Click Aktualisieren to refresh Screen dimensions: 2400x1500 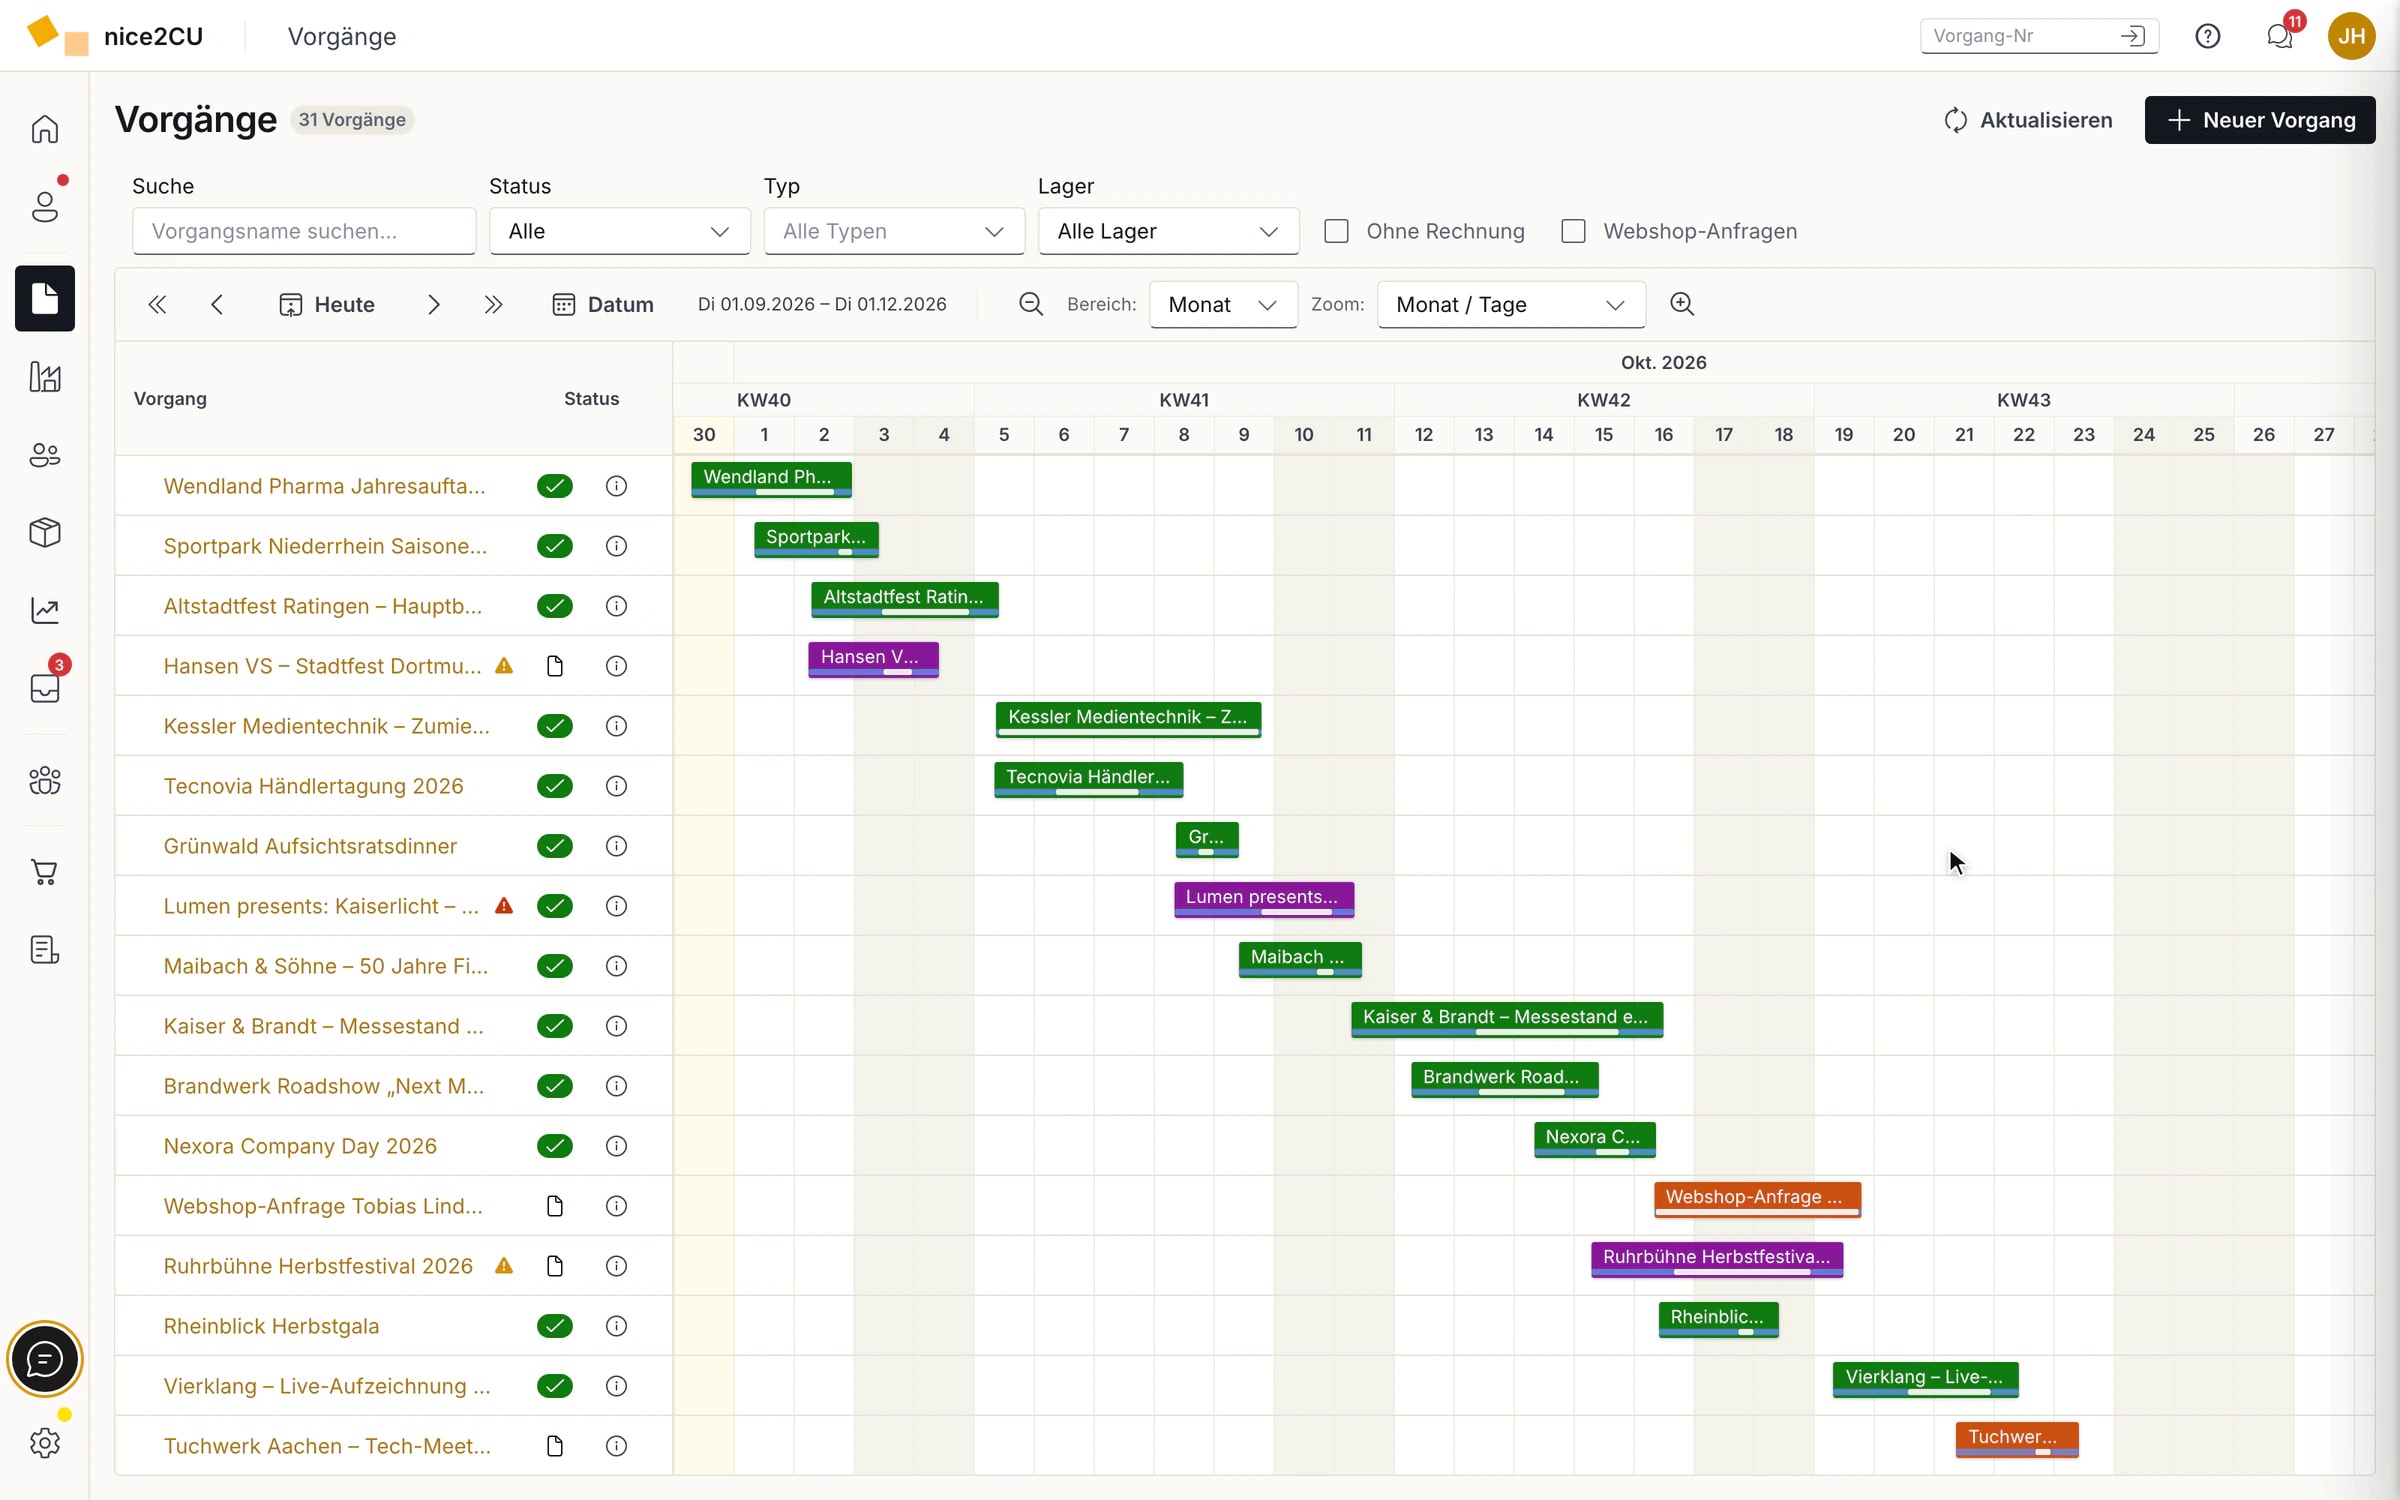[2028, 120]
